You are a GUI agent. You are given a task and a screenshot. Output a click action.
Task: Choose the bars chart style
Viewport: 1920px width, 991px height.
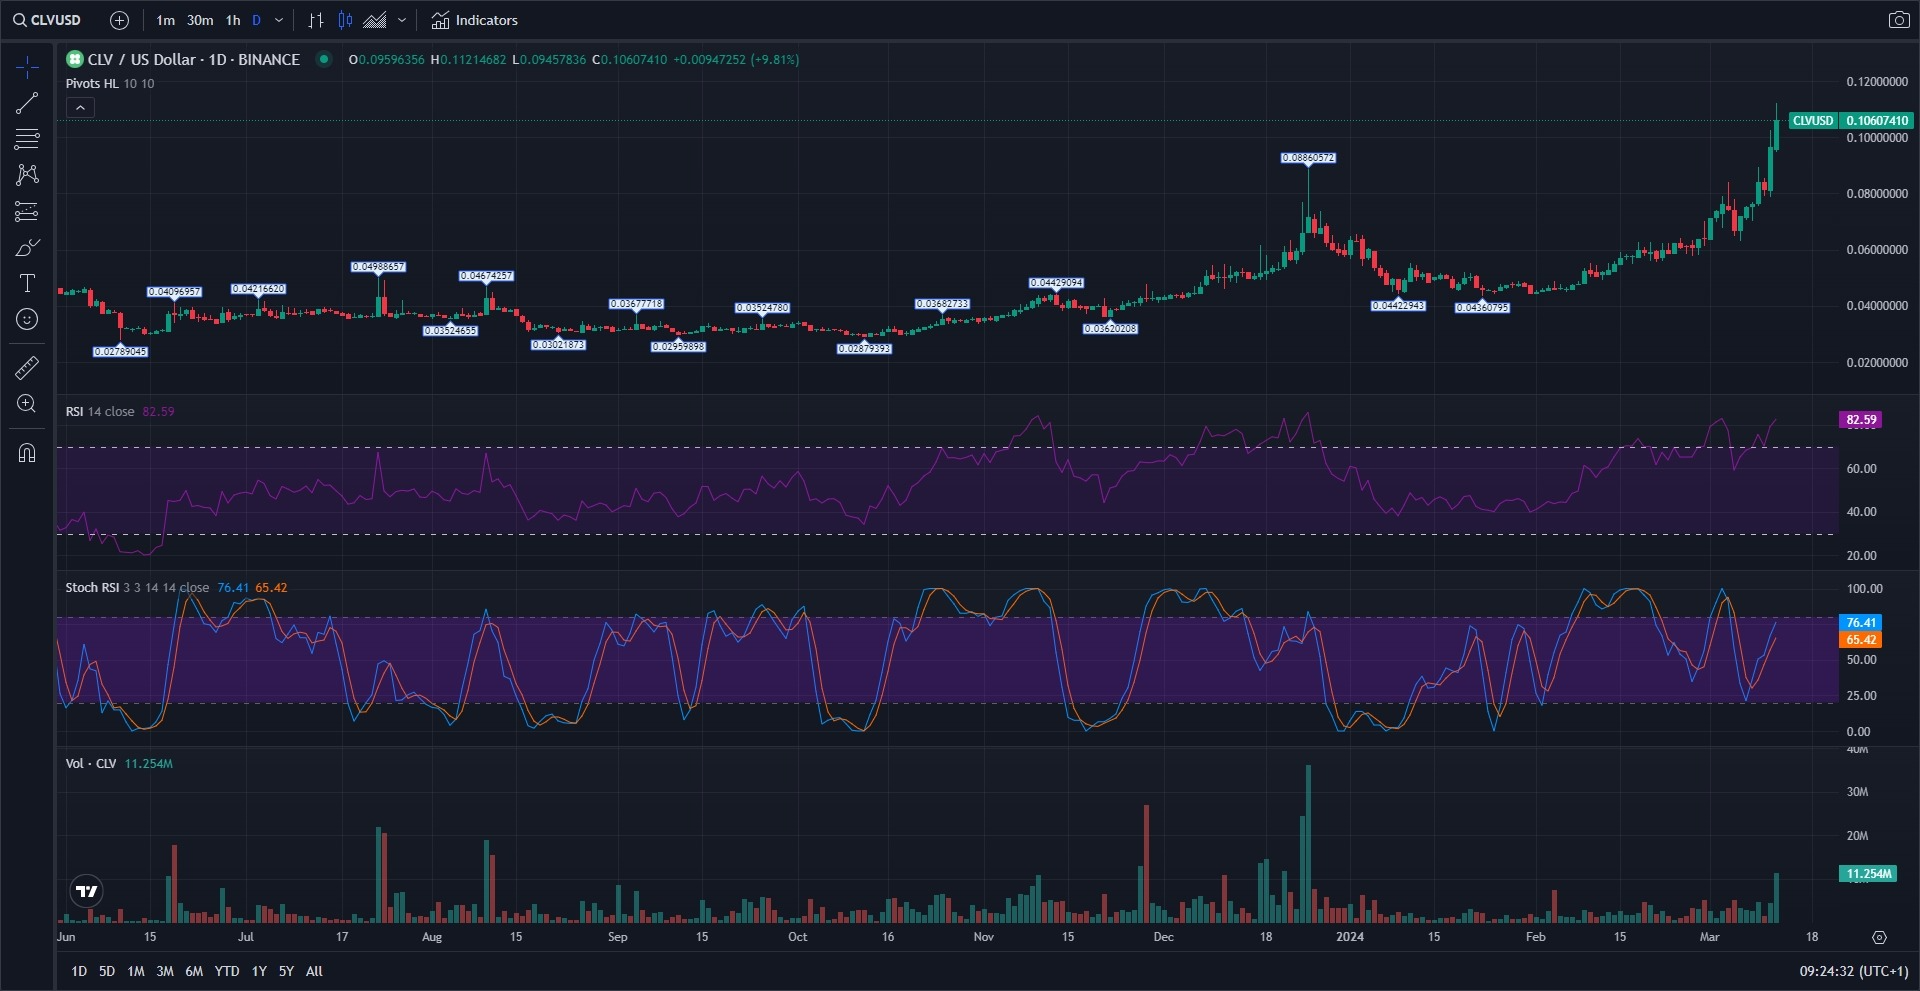click(316, 20)
